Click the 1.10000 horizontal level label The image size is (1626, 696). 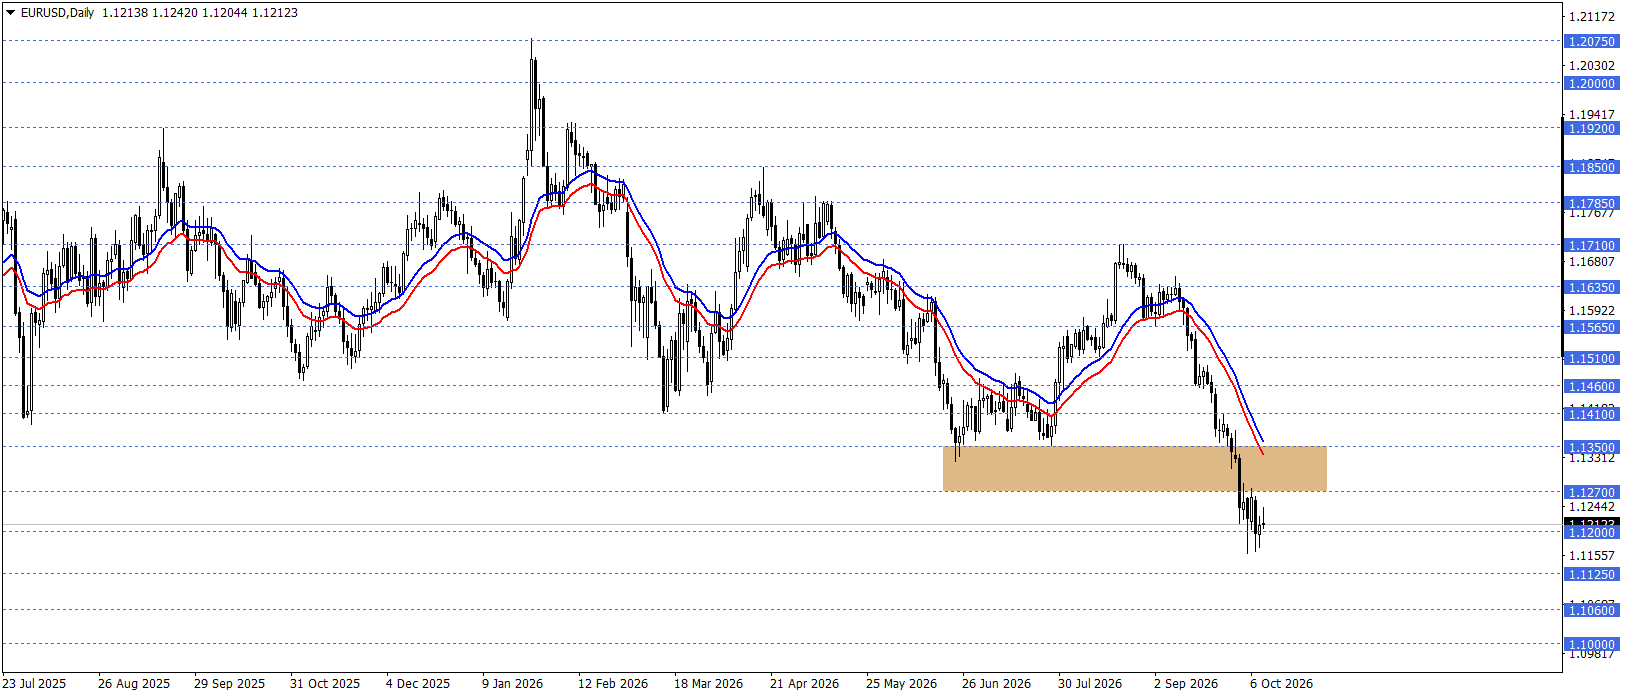1592,645
